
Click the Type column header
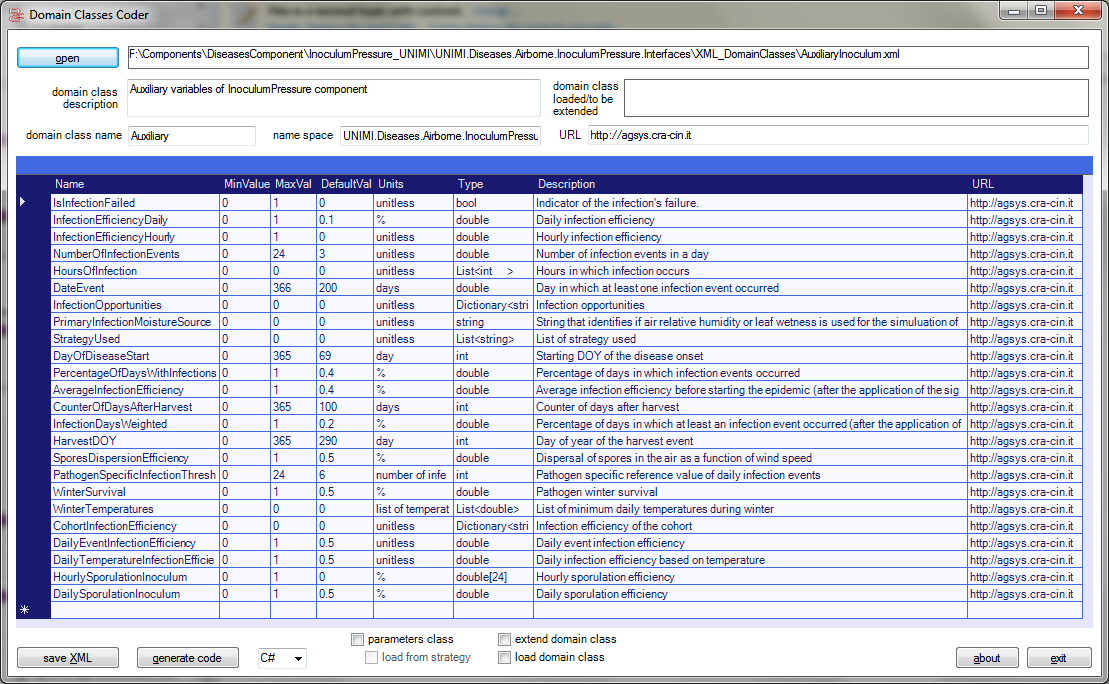(x=494, y=184)
